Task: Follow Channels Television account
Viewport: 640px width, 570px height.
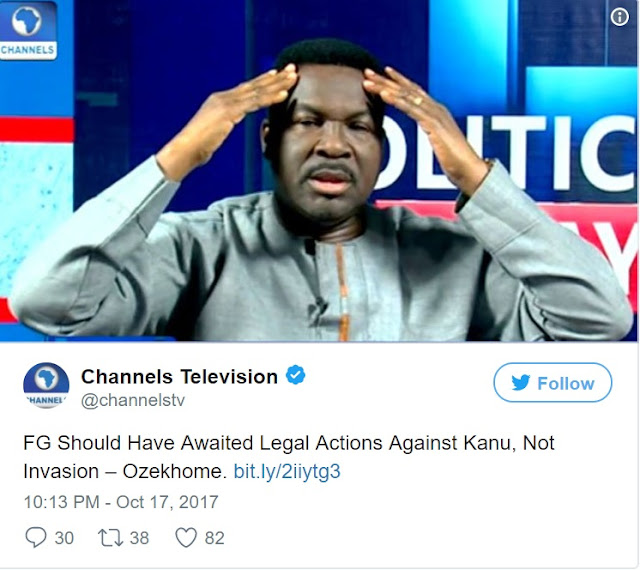Action: click(x=553, y=383)
